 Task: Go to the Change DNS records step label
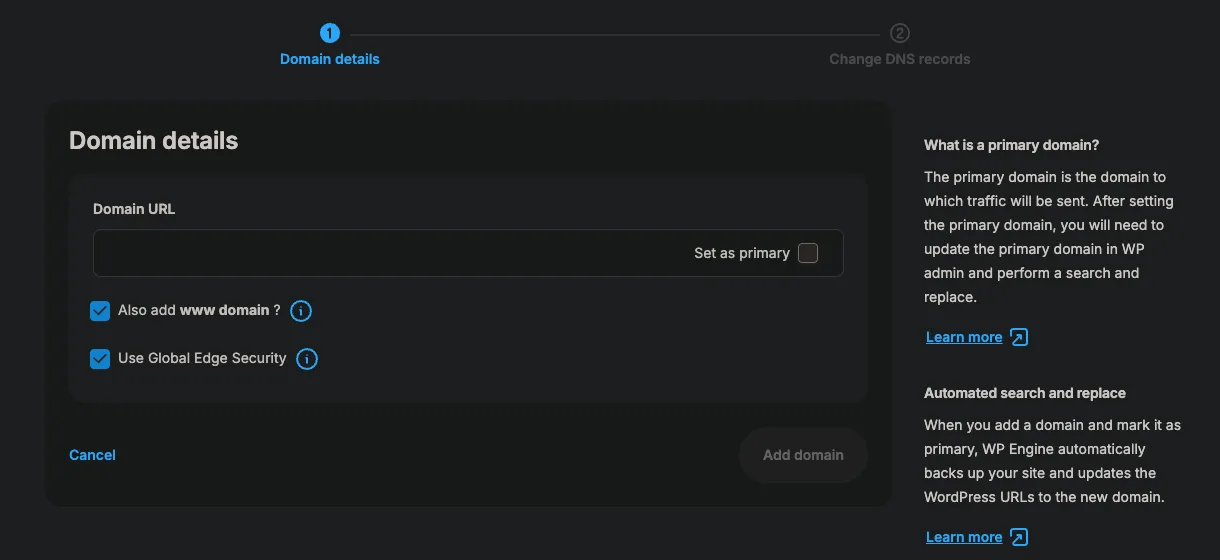pos(899,59)
